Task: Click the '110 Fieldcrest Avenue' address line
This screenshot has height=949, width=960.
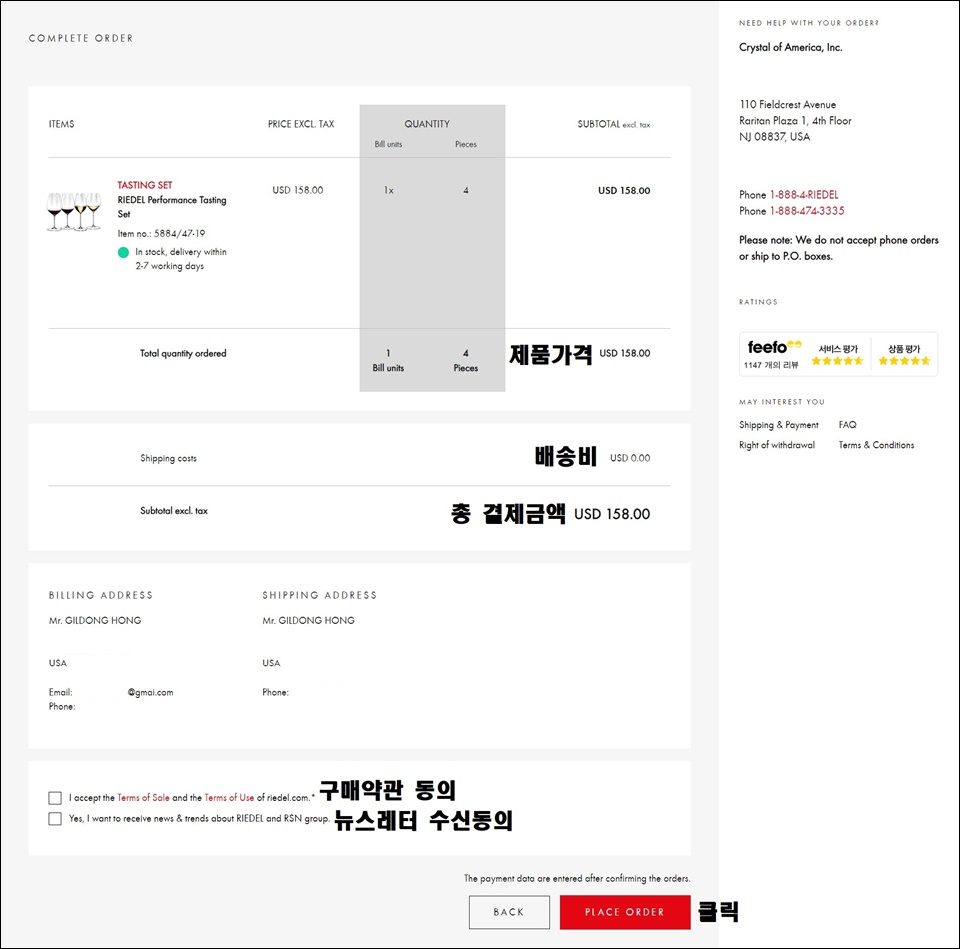Action: [x=787, y=105]
